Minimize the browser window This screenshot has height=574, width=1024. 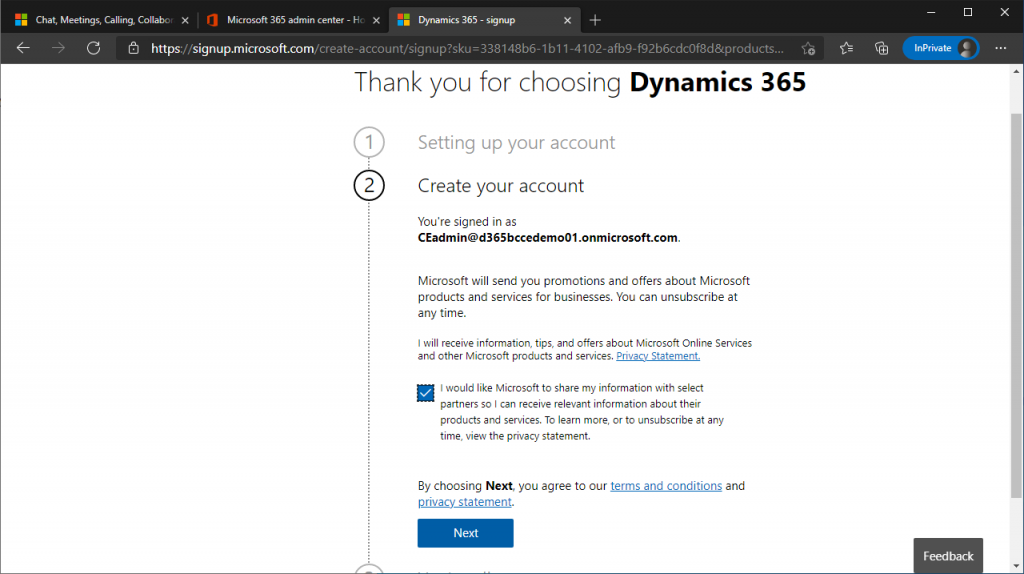pos(931,12)
